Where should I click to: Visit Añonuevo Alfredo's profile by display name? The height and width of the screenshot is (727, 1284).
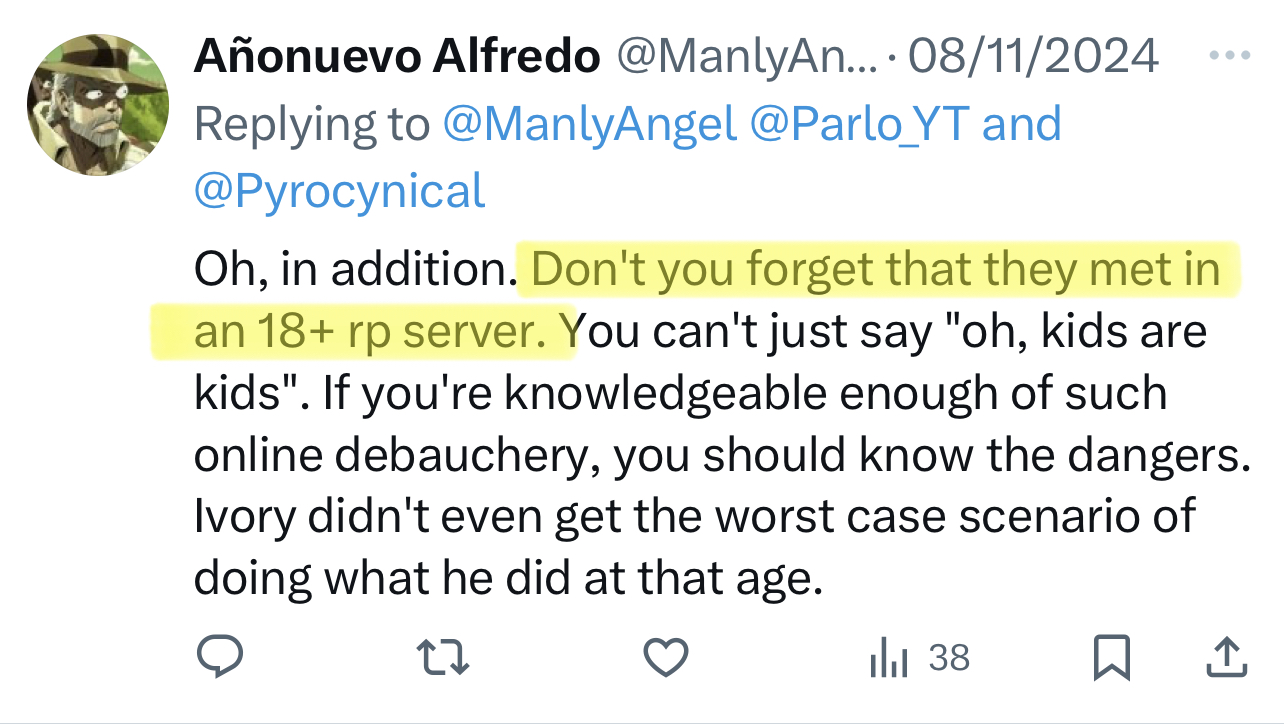tap(397, 57)
